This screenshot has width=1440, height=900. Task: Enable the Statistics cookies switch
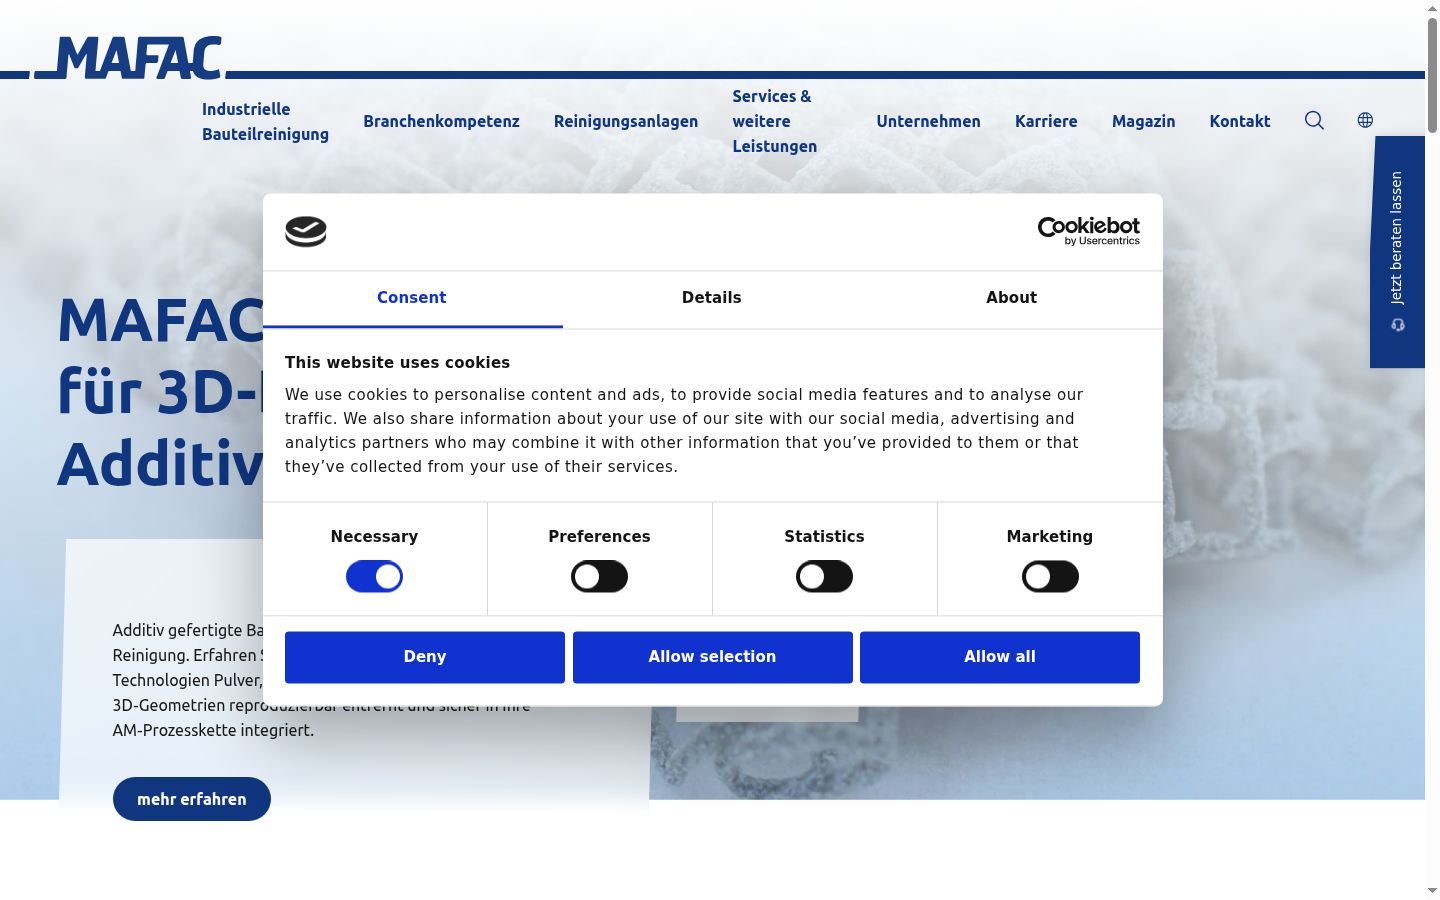(x=824, y=577)
